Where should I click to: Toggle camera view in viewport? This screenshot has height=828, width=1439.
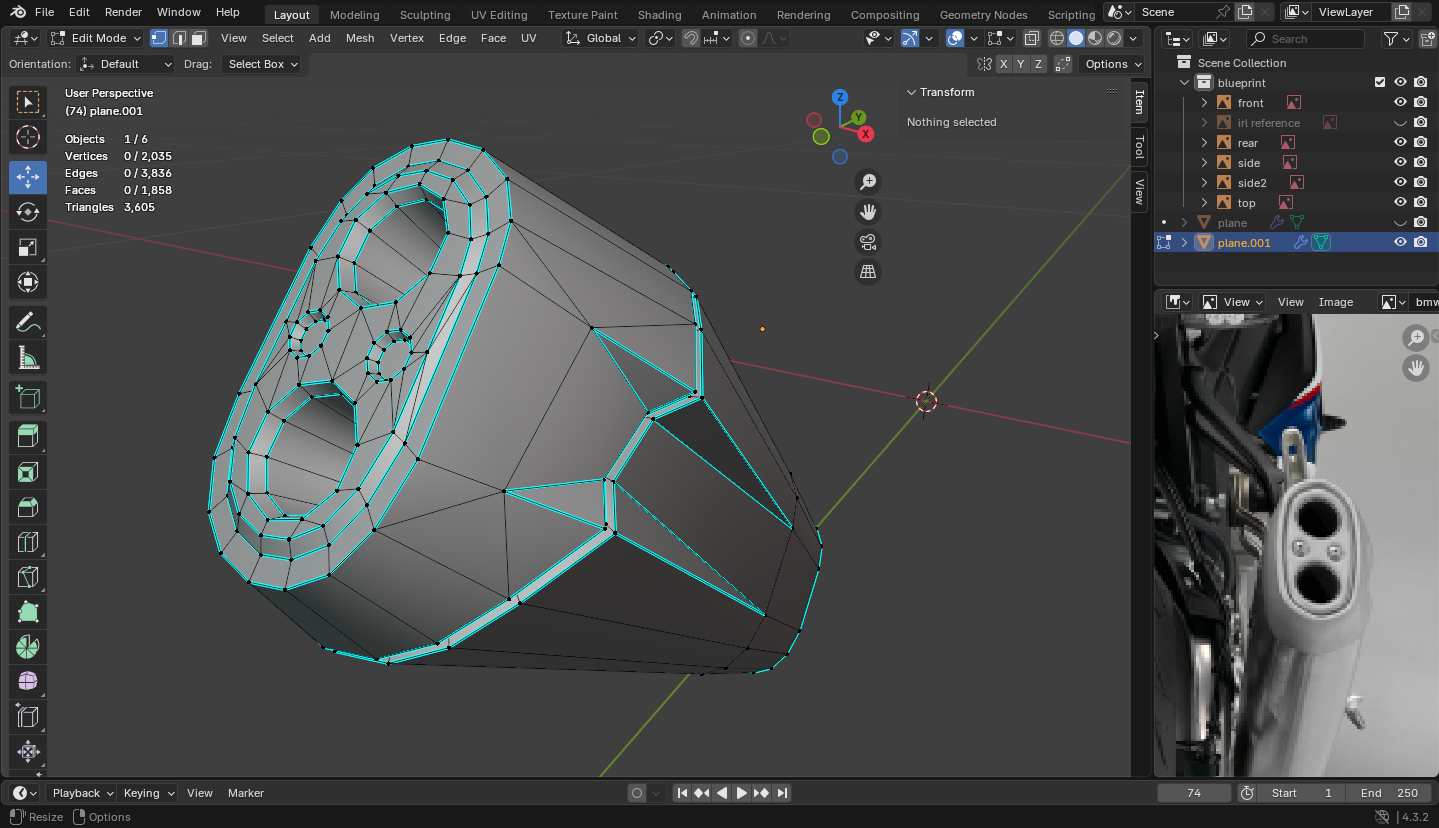868,242
